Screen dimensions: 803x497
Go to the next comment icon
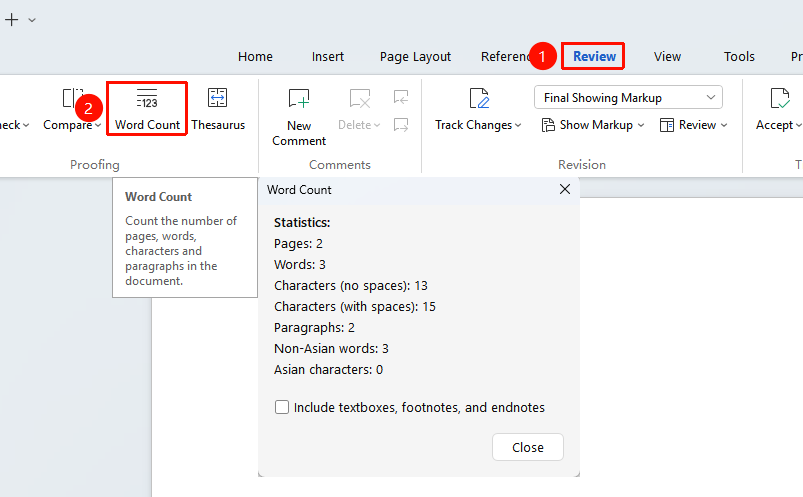[401, 125]
